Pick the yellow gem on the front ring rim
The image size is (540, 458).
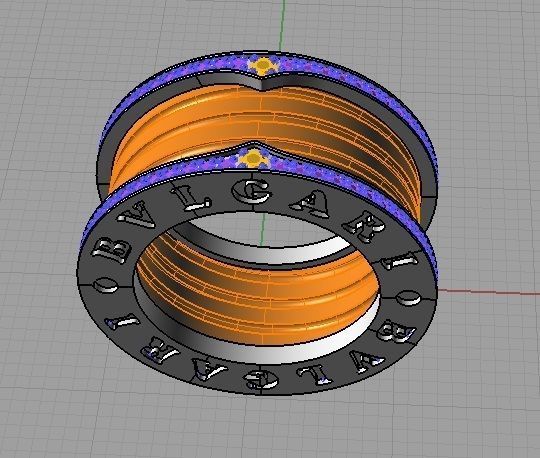253,158
